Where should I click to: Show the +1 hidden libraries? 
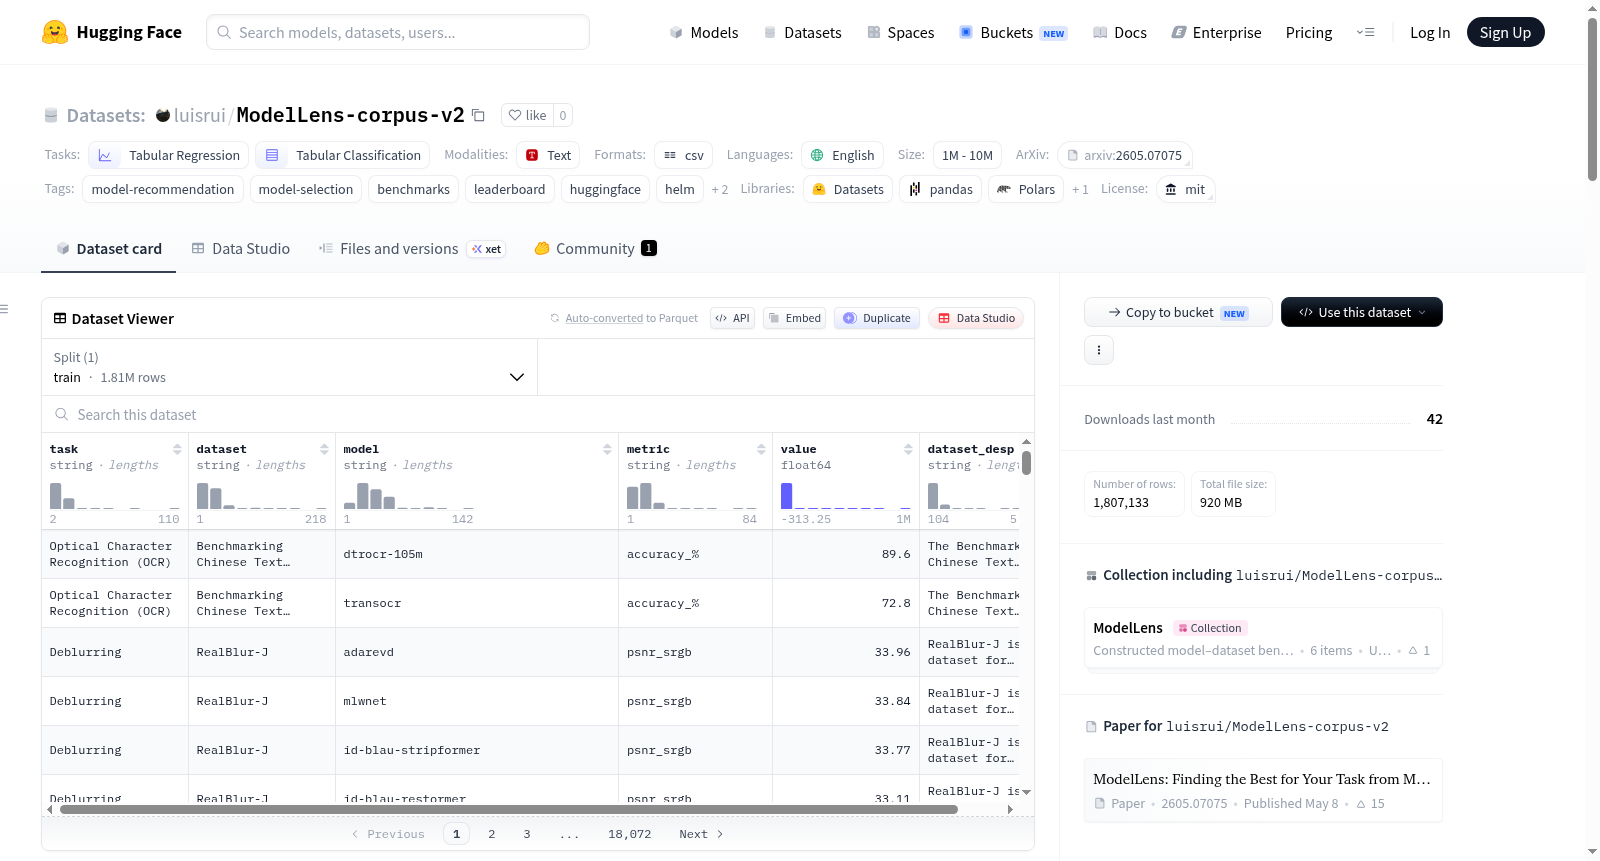[1080, 189]
